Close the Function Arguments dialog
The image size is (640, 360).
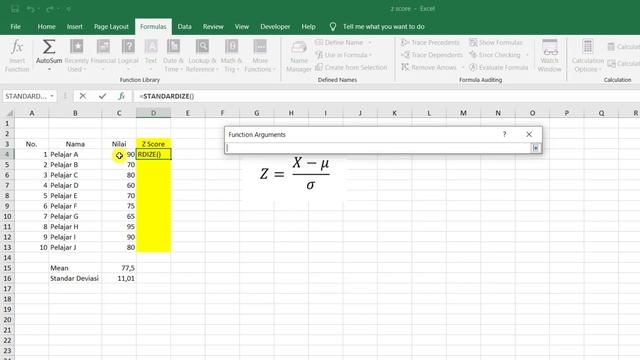529,134
